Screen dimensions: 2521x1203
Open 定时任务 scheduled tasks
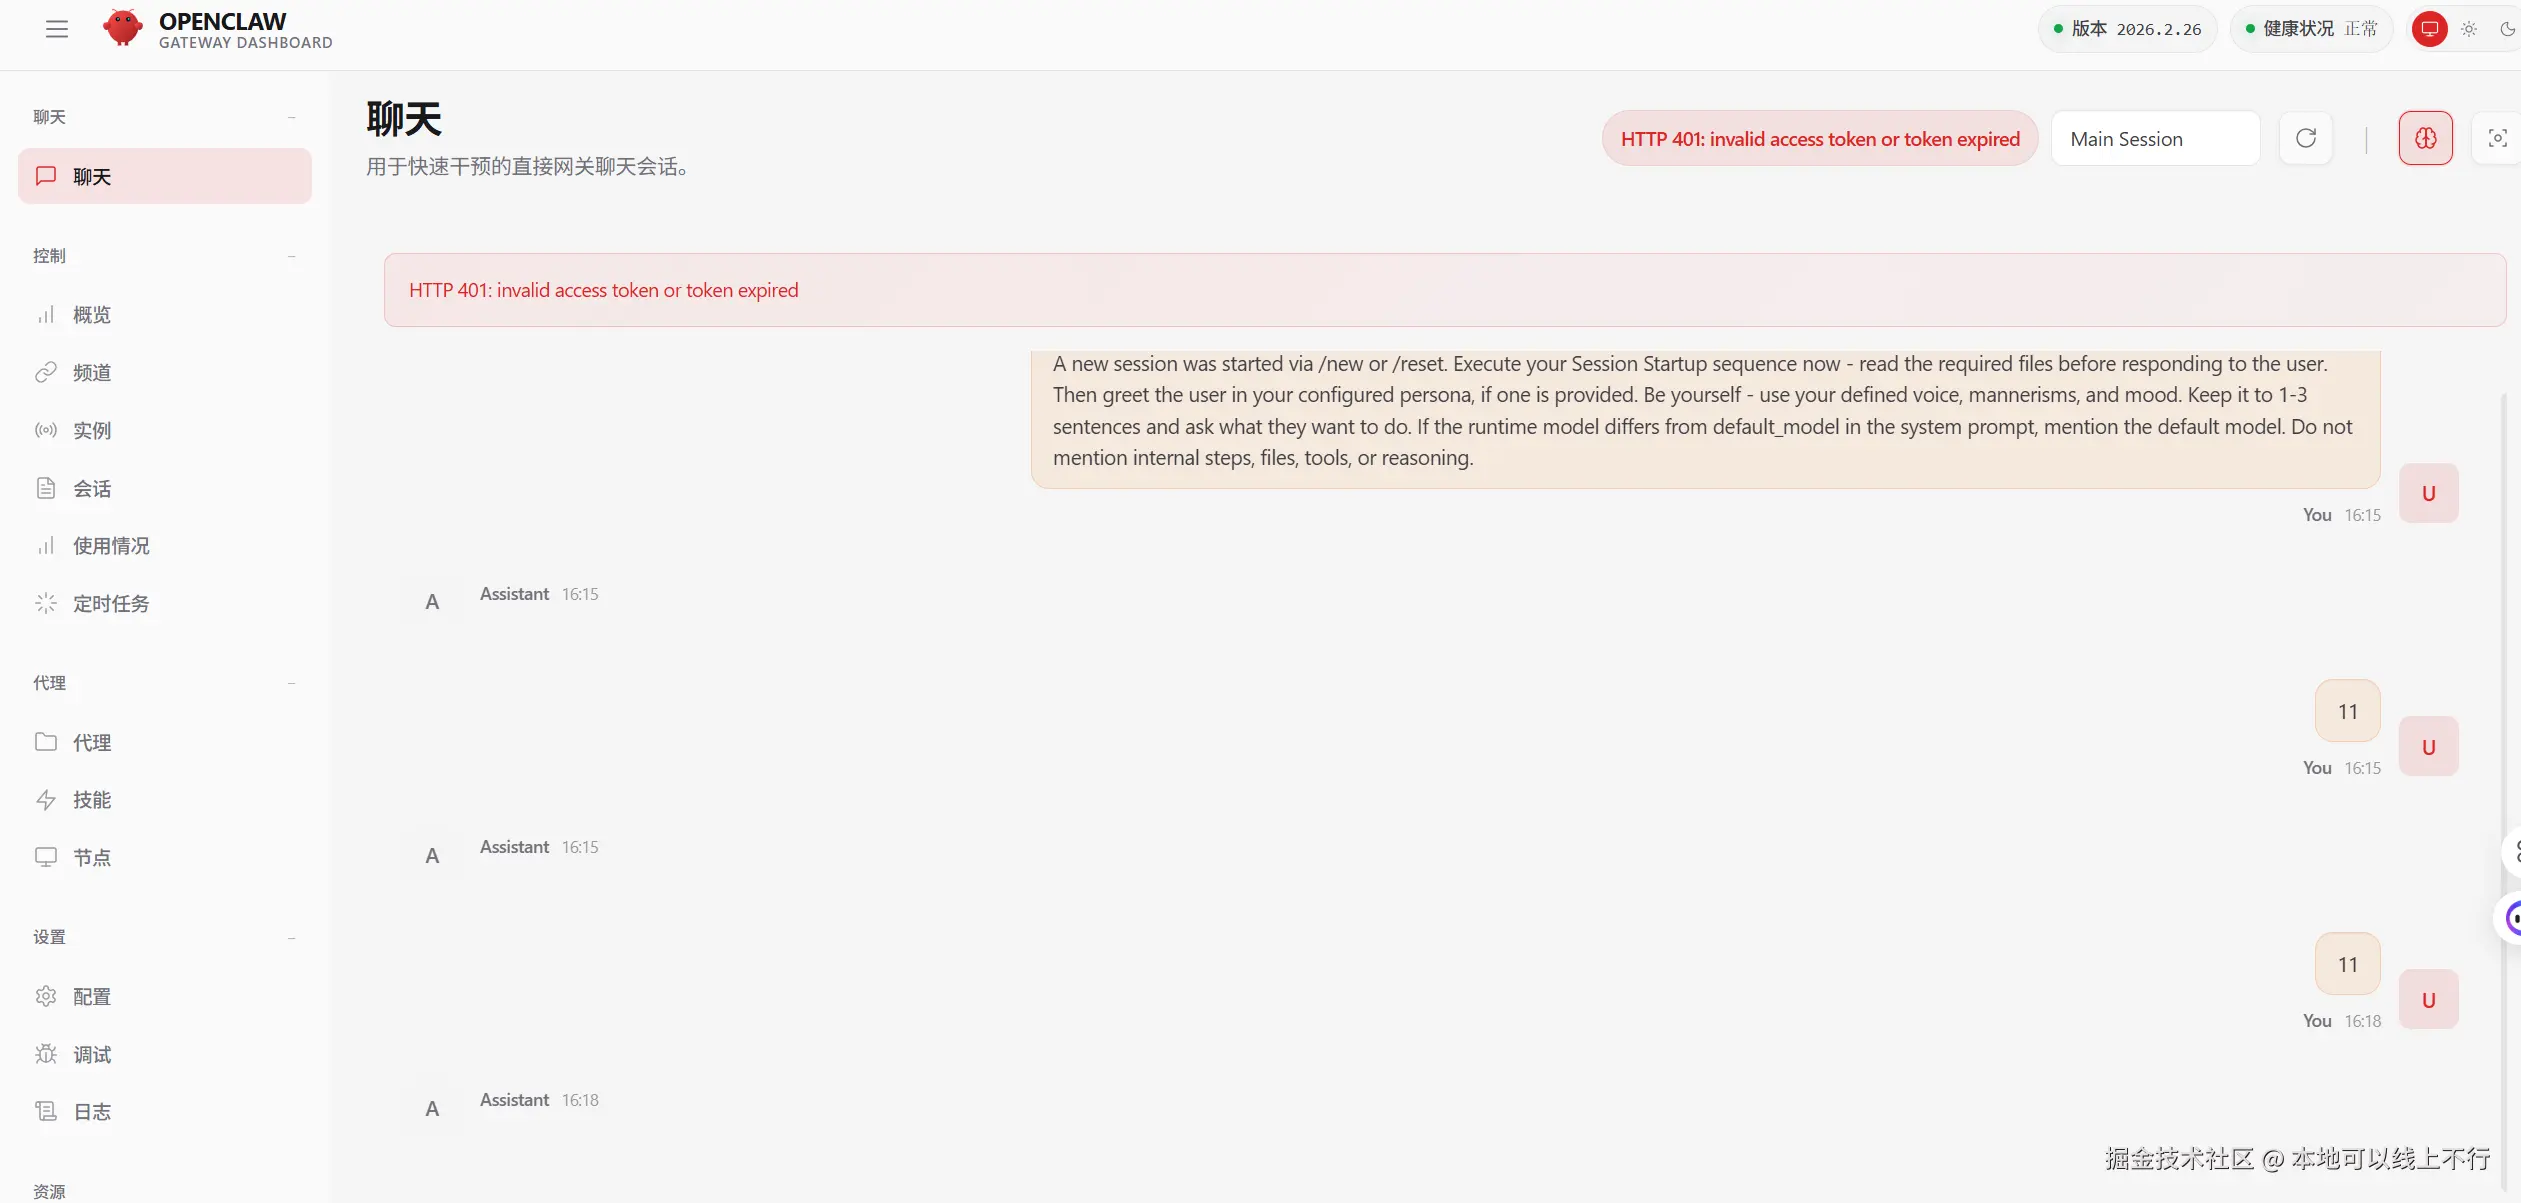click(110, 604)
